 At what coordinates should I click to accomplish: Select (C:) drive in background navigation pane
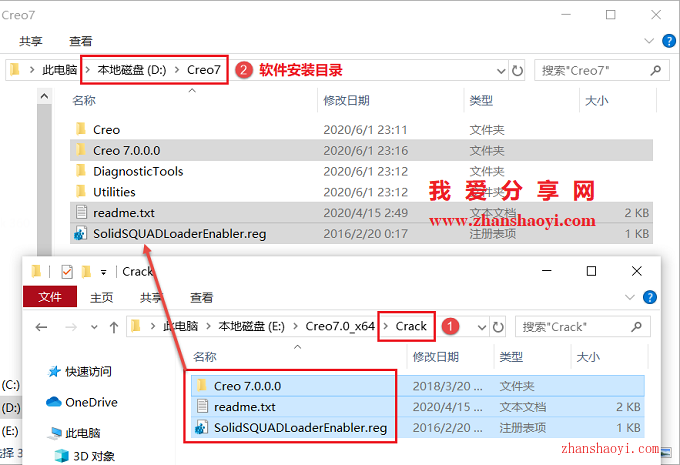pyautogui.click(x=10, y=385)
